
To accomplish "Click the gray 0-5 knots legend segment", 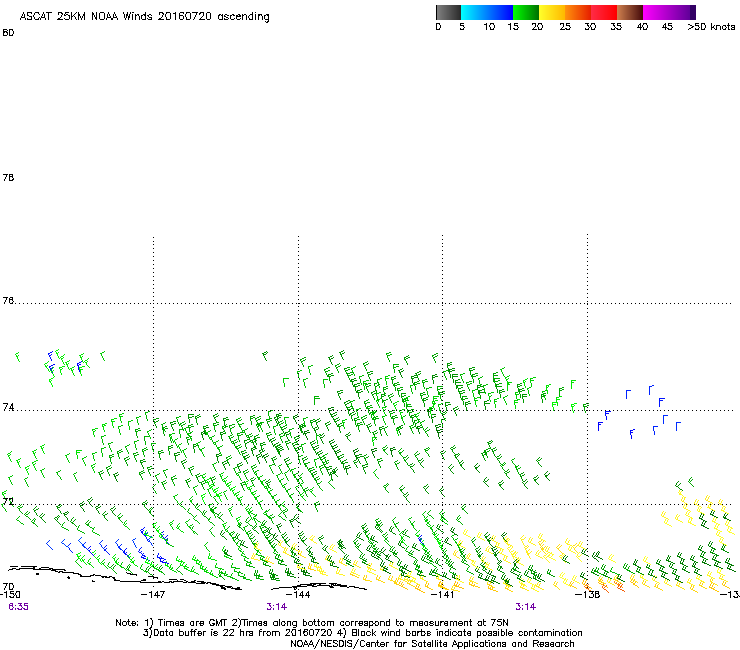I will pos(448,12).
